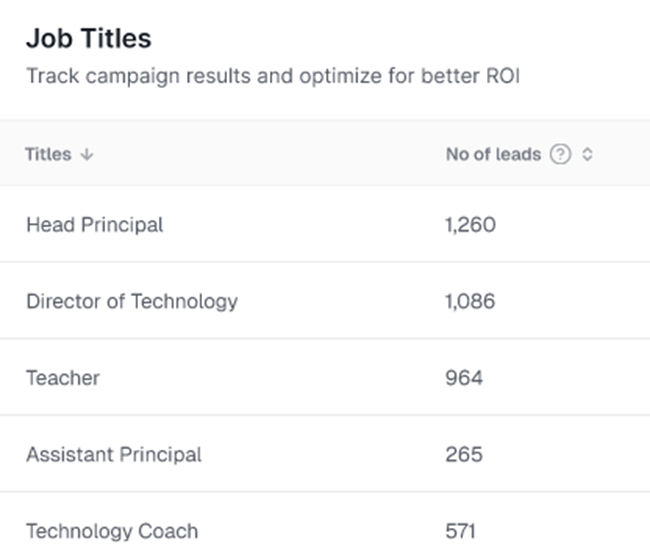Select the Assistant Principal title
This screenshot has height=555, width=650.
(x=114, y=454)
